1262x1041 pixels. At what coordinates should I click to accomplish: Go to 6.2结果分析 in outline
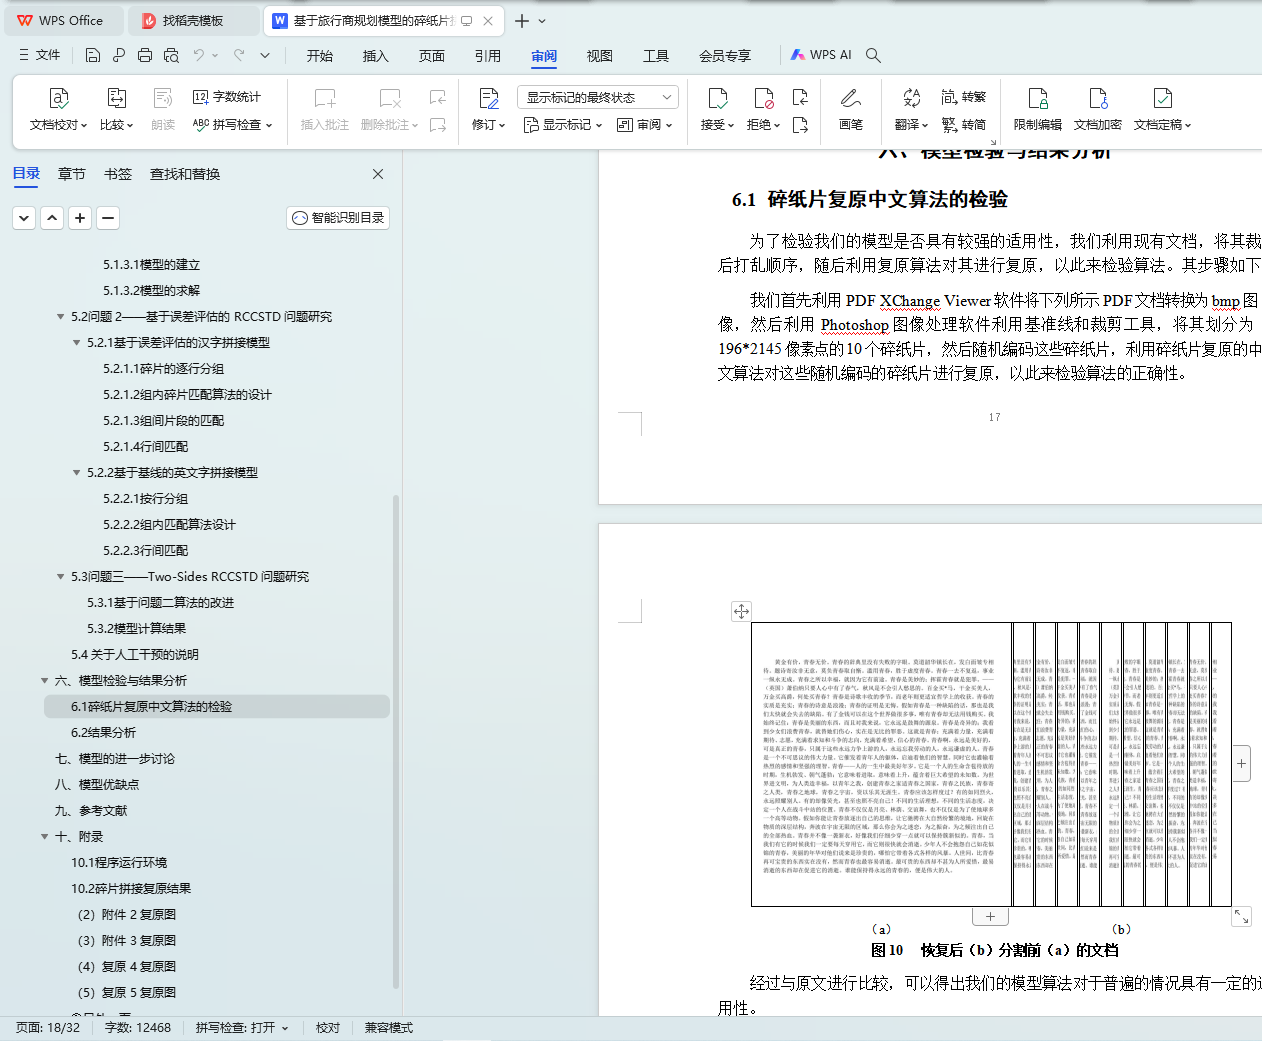[x=104, y=733]
